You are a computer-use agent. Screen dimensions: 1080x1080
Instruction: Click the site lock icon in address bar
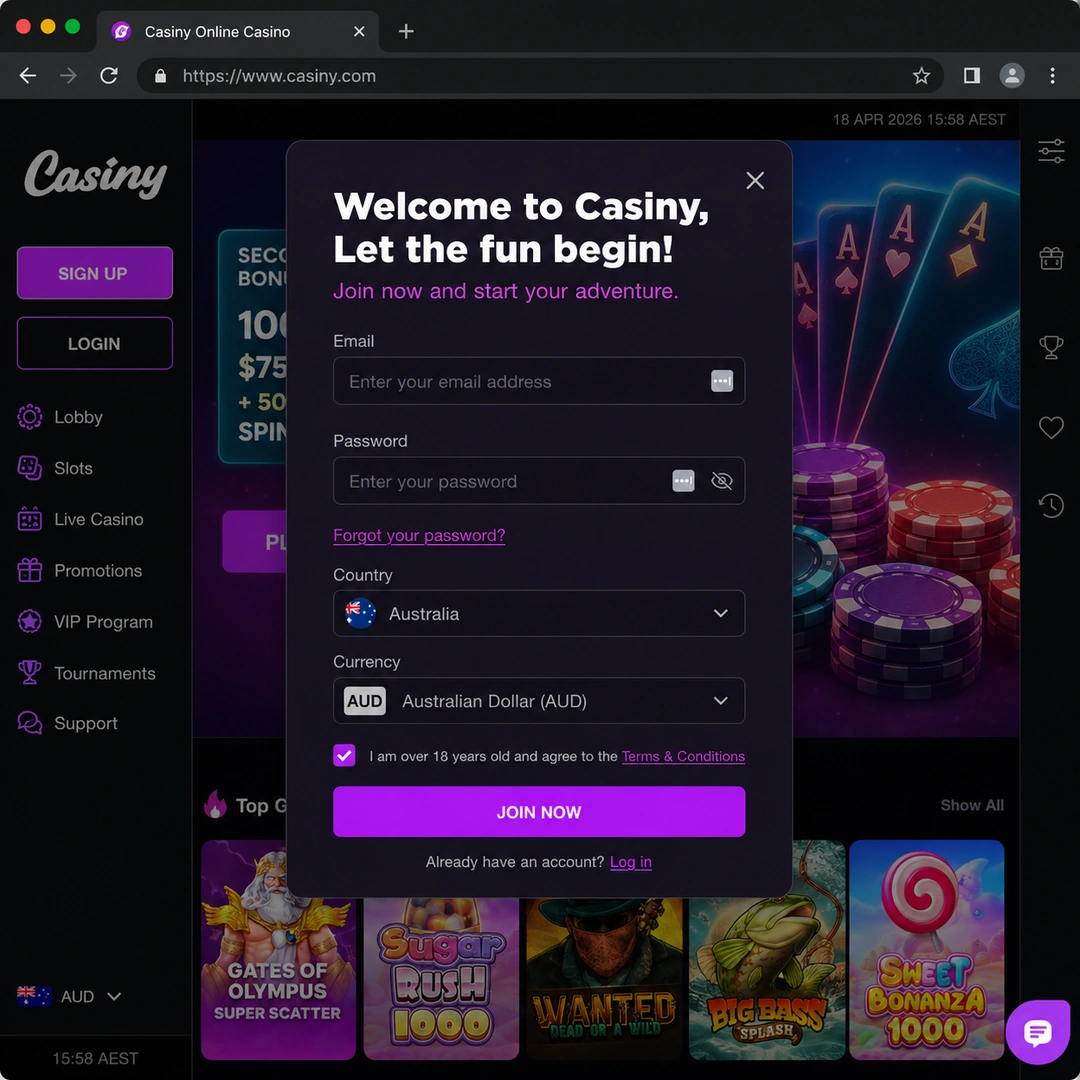point(160,76)
